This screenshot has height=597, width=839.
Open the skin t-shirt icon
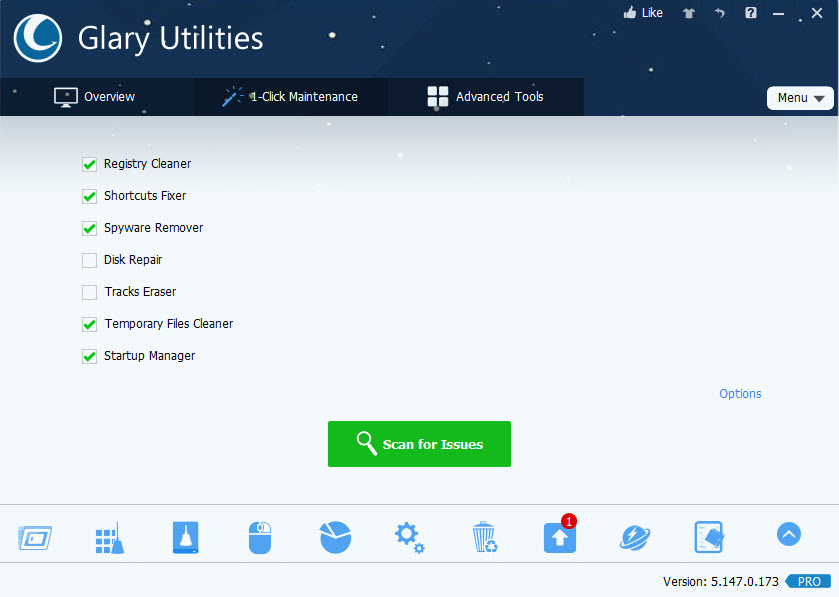point(689,13)
